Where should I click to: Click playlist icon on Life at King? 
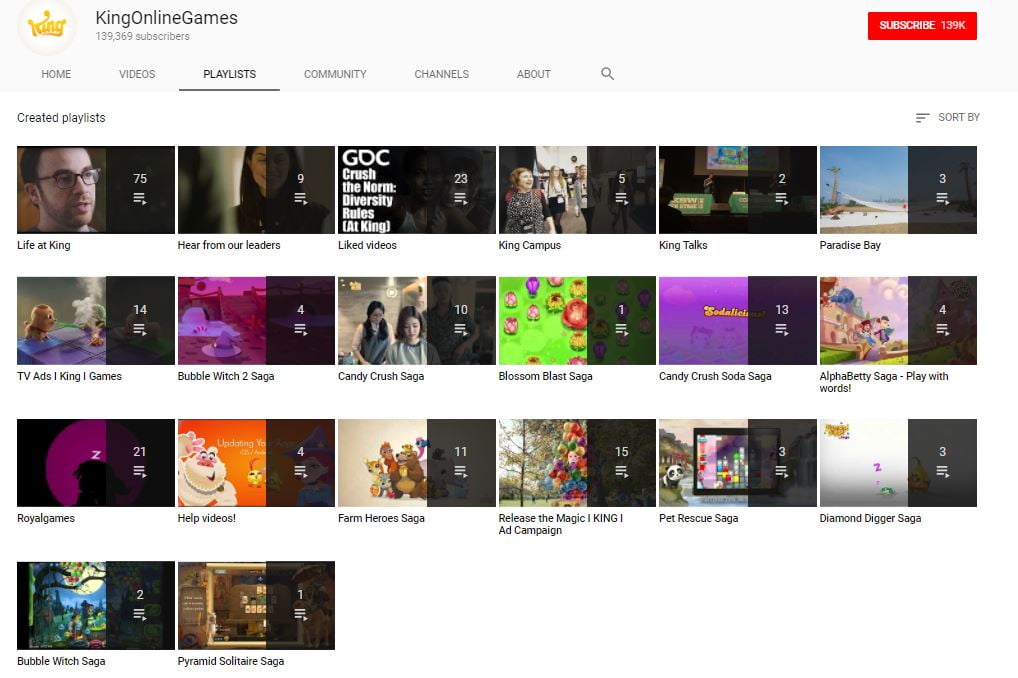coord(140,199)
